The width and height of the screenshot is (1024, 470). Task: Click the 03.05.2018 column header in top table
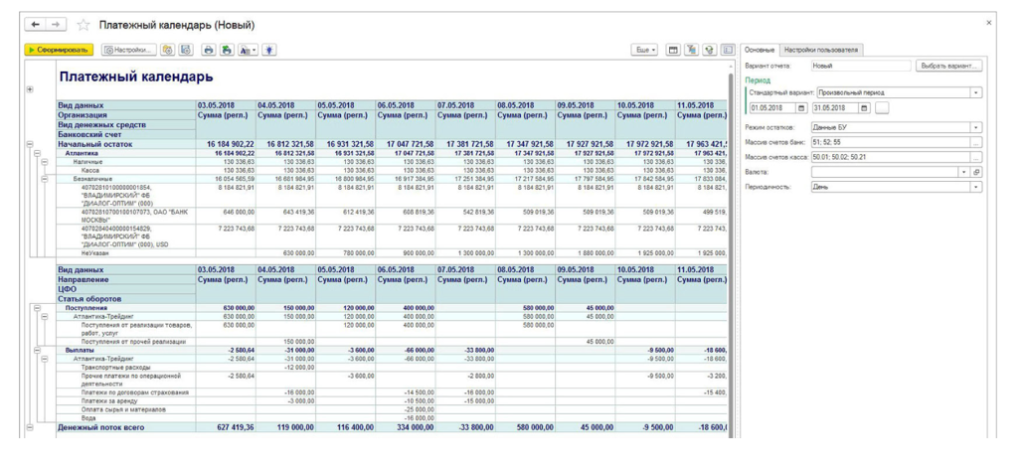coord(225,105)
